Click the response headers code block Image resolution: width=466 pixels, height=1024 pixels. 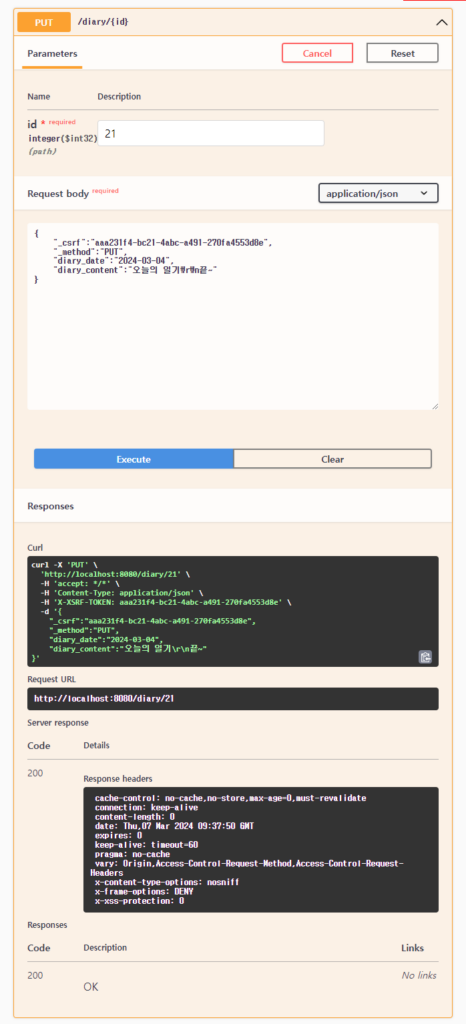(261, 850)
